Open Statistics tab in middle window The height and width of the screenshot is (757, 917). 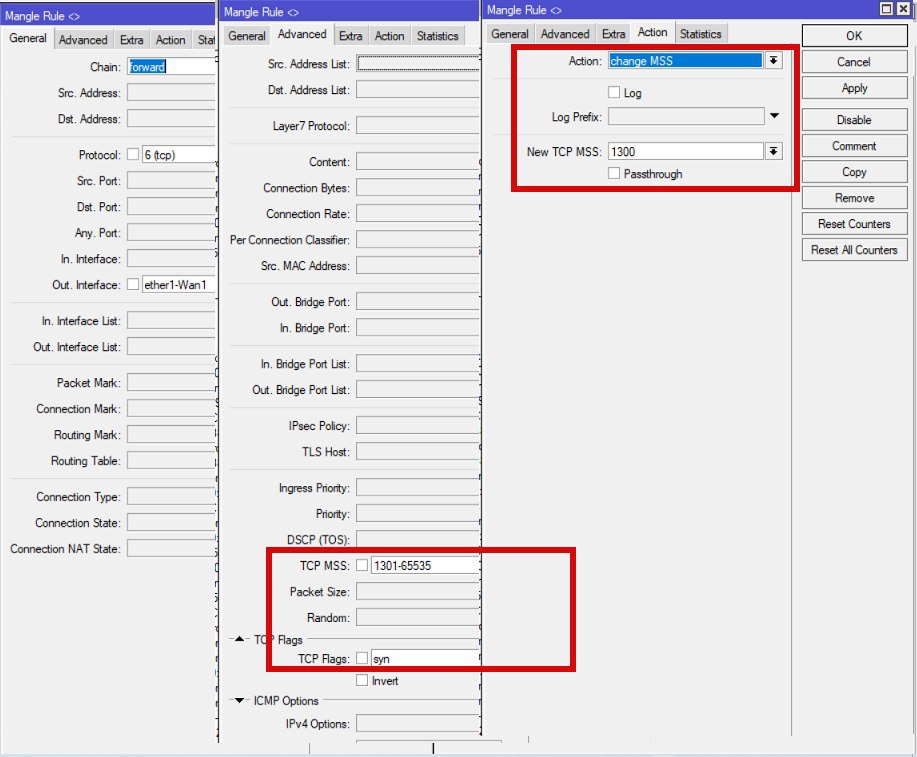(x=437, y=36)
